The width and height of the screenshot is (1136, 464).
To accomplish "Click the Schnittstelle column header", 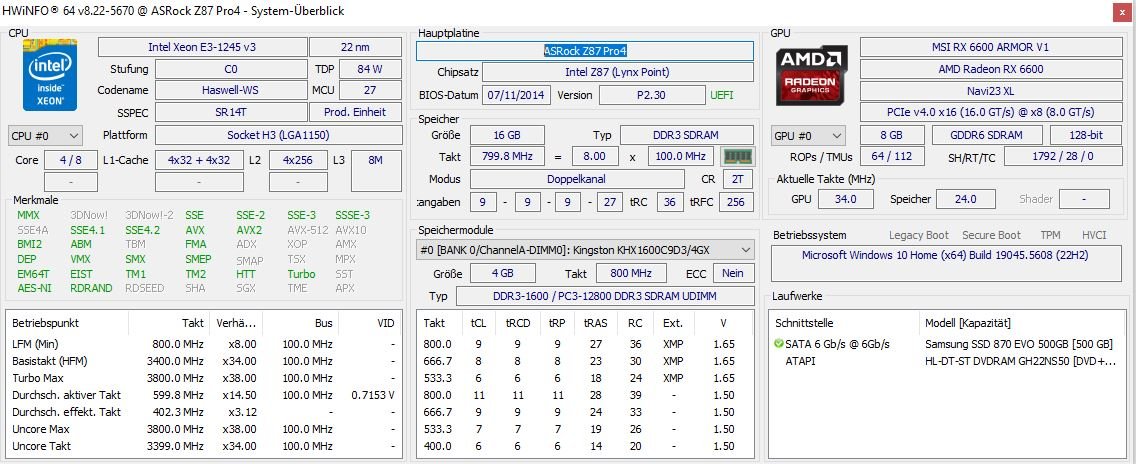I will click(x=845, y=323).
